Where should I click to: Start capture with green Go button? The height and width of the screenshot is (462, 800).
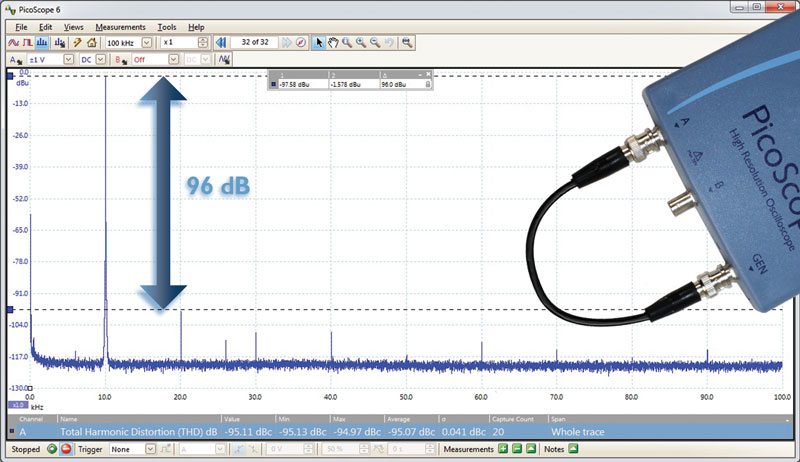[51, 450]
